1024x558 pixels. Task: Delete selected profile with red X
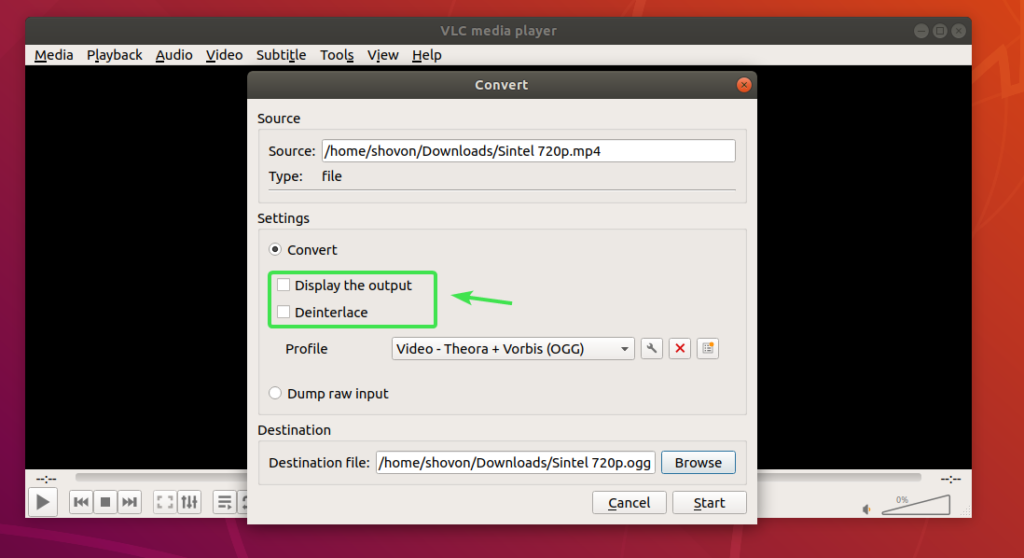pos(680,348)
